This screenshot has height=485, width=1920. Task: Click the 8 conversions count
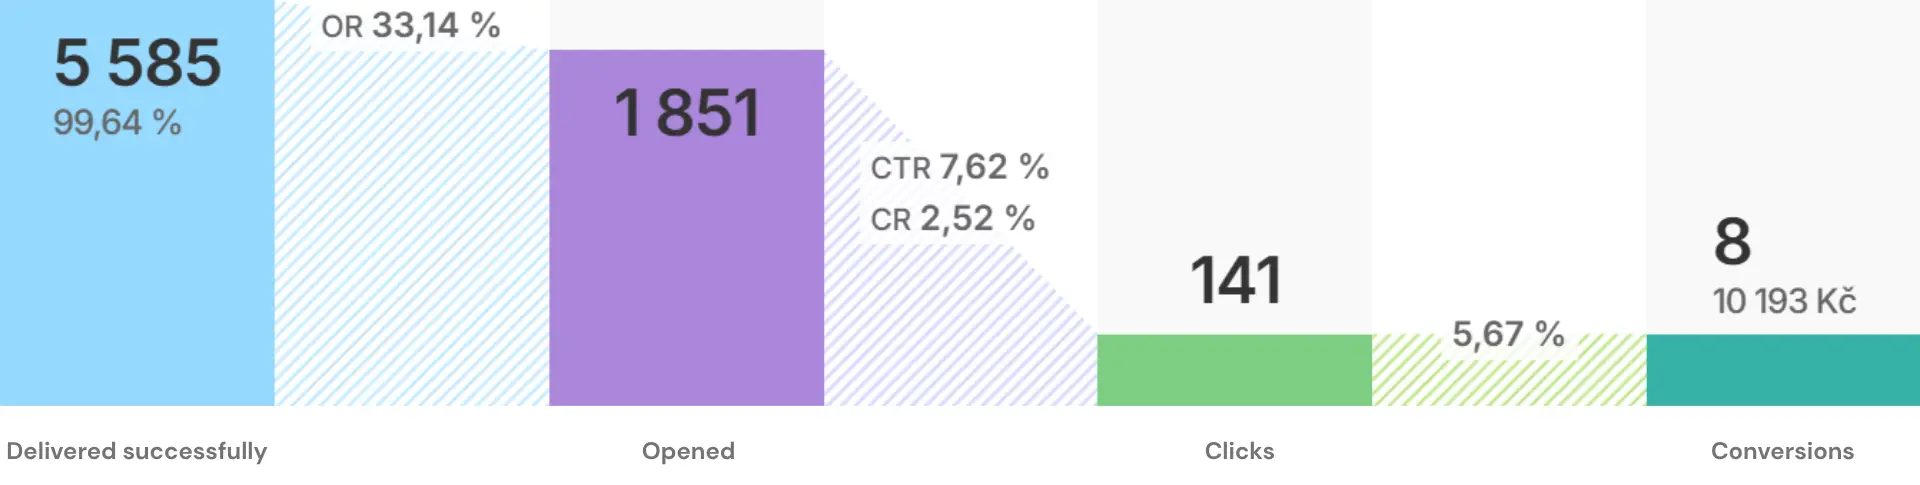pos(1733,242)
